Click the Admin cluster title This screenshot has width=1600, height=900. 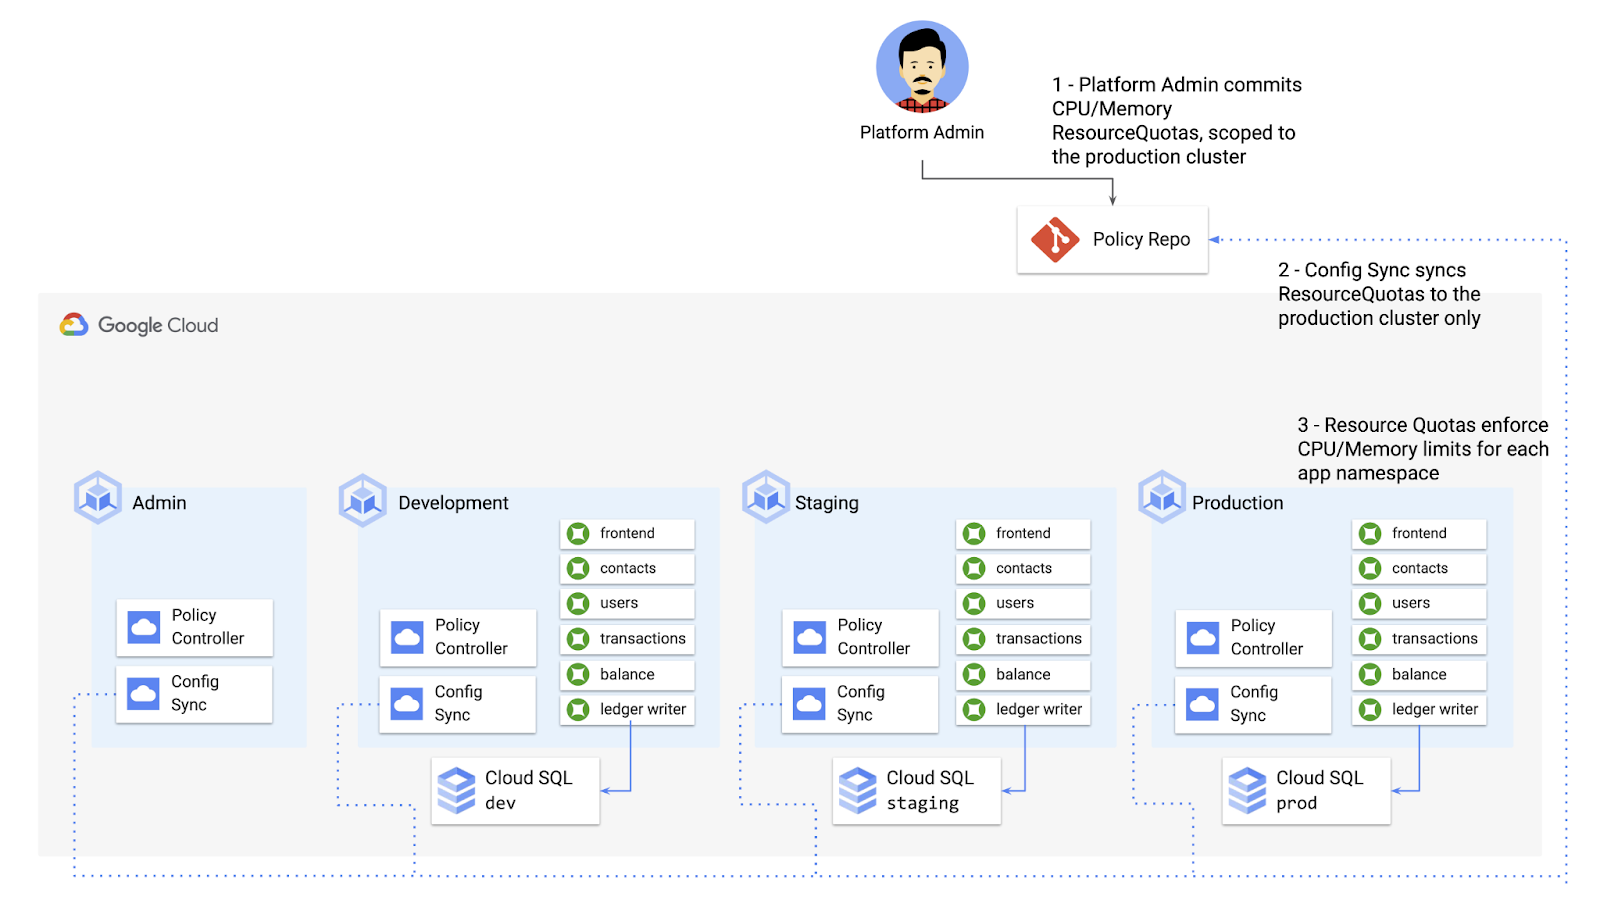(159, 503)
